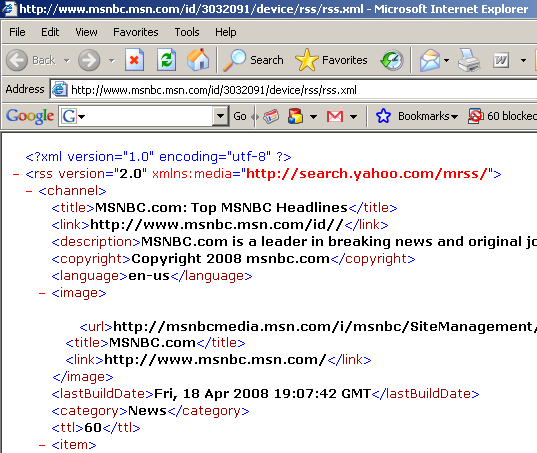Click the Google toolbar Go button
This screenshot has height=453, width=537.
[x=240, y=116]
